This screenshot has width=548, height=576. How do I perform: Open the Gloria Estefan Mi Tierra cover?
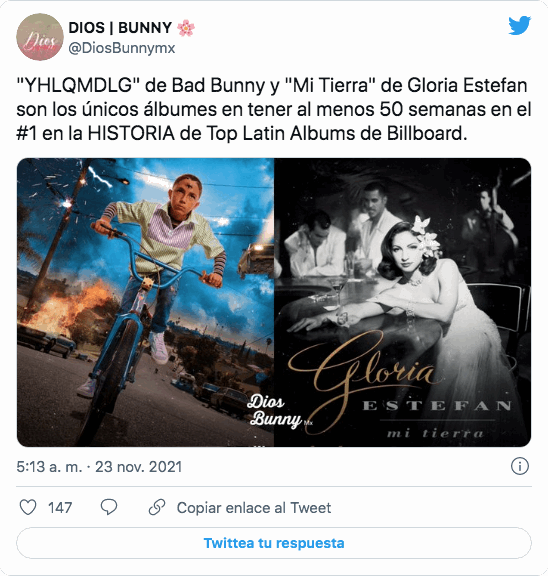tap(403, 302)
